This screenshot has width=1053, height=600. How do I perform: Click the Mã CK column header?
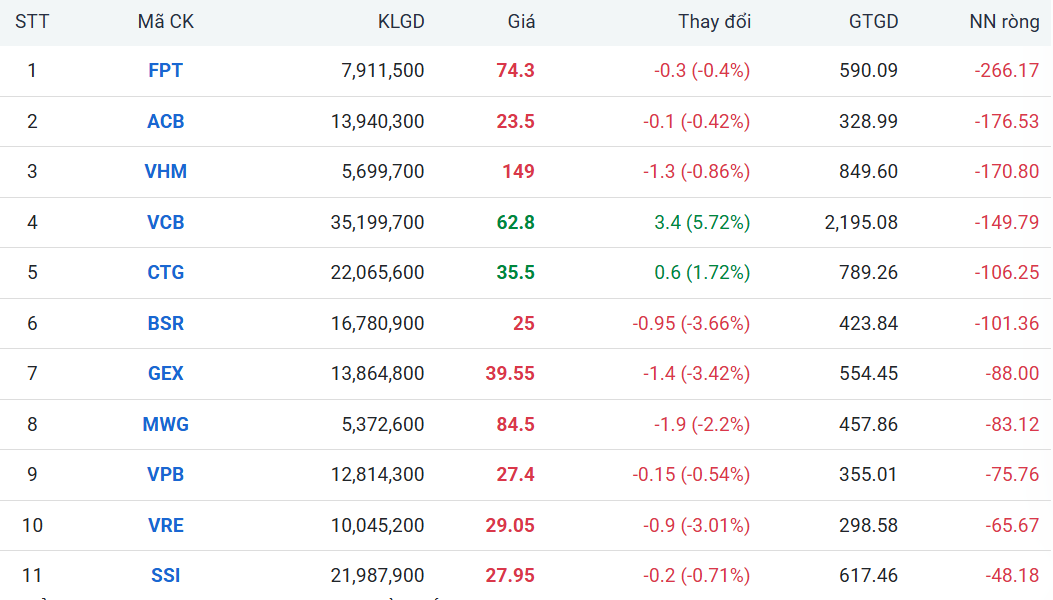click(165, 22)
